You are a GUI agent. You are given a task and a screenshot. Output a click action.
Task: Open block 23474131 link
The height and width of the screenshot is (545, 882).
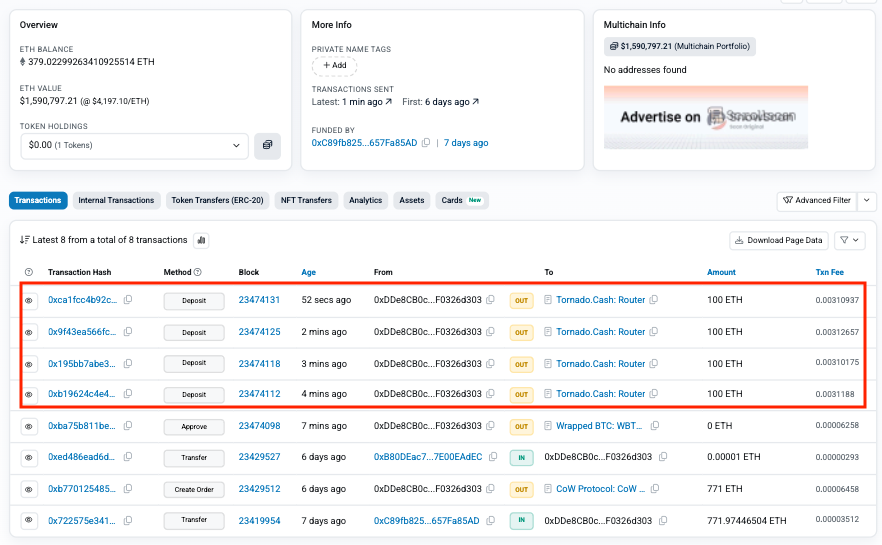coord(259,300)
